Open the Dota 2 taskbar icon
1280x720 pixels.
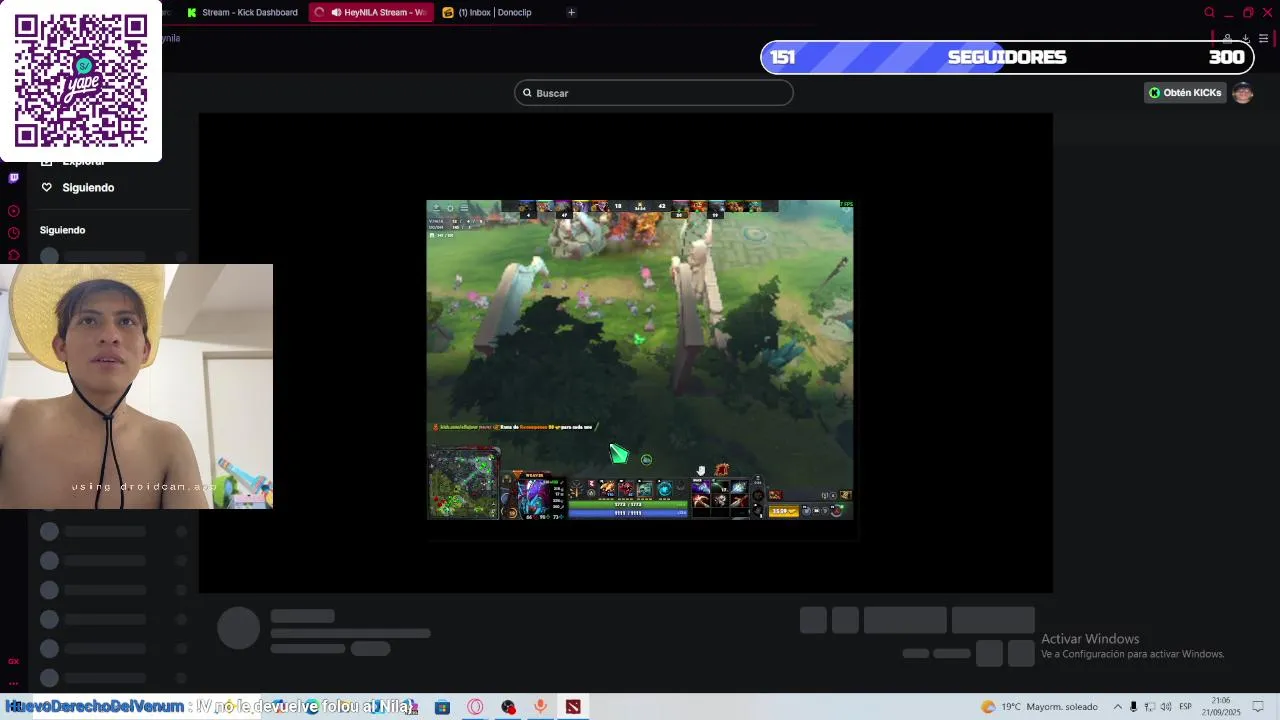point(573,707)
